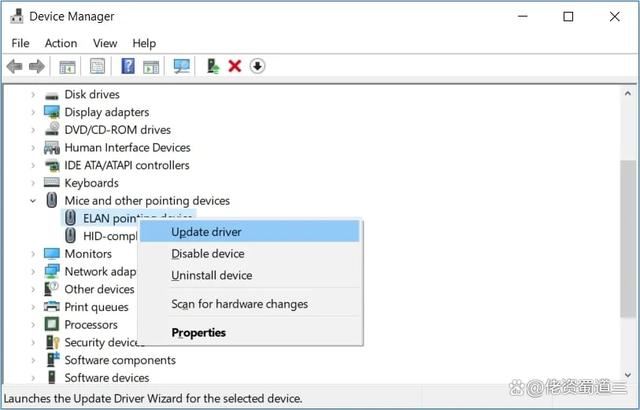Image resolution: width=640 pixels, height=410 pixels.
Task: Click Scan for hardware changes monitor icon
Action: pos(181,66)
